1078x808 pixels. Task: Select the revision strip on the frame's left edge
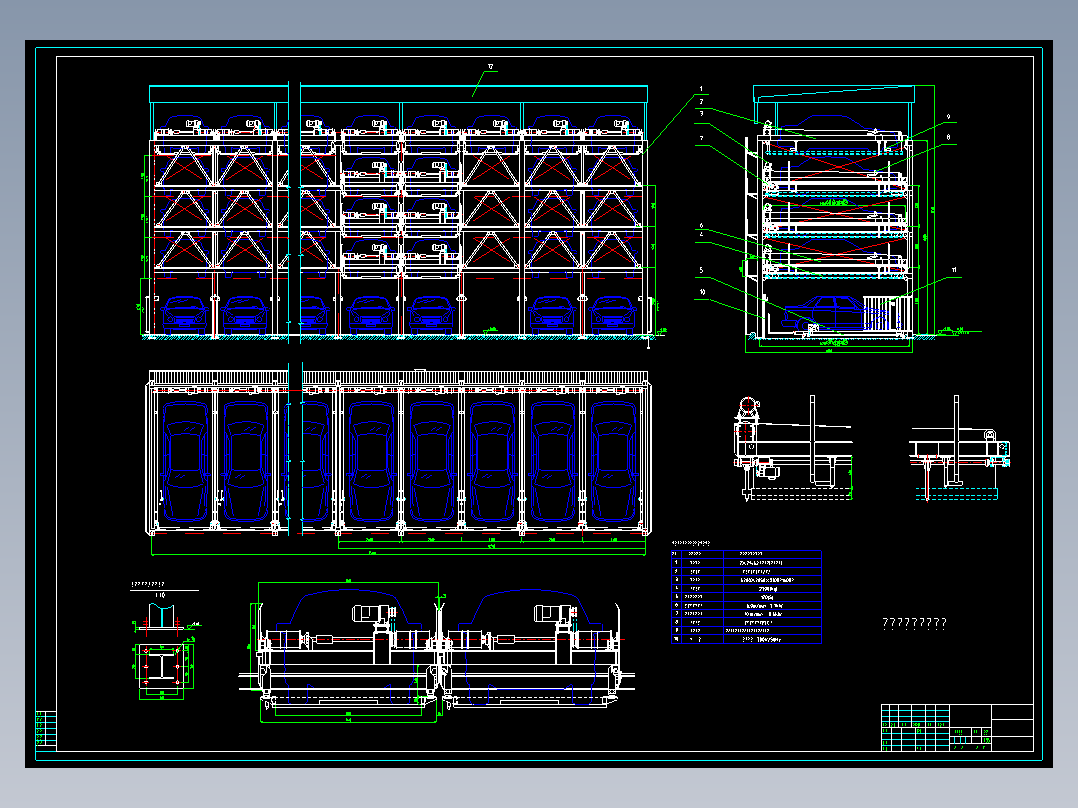coord(45,729)
